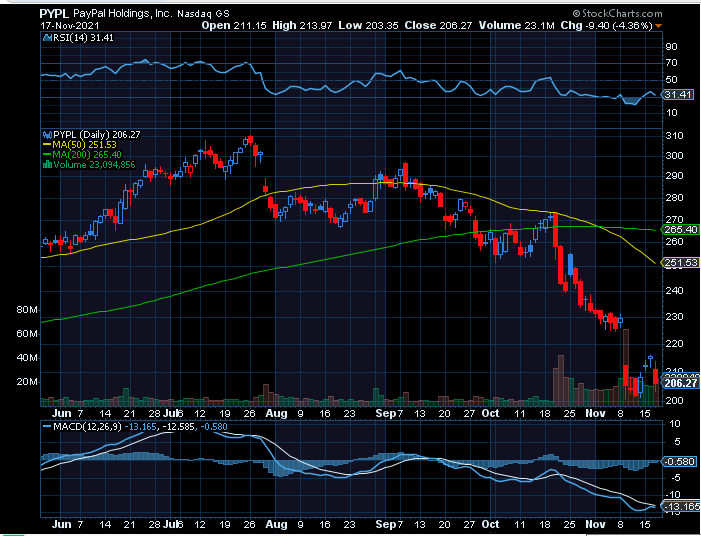Click the RSI(14) indicator icon

(47, 38)
